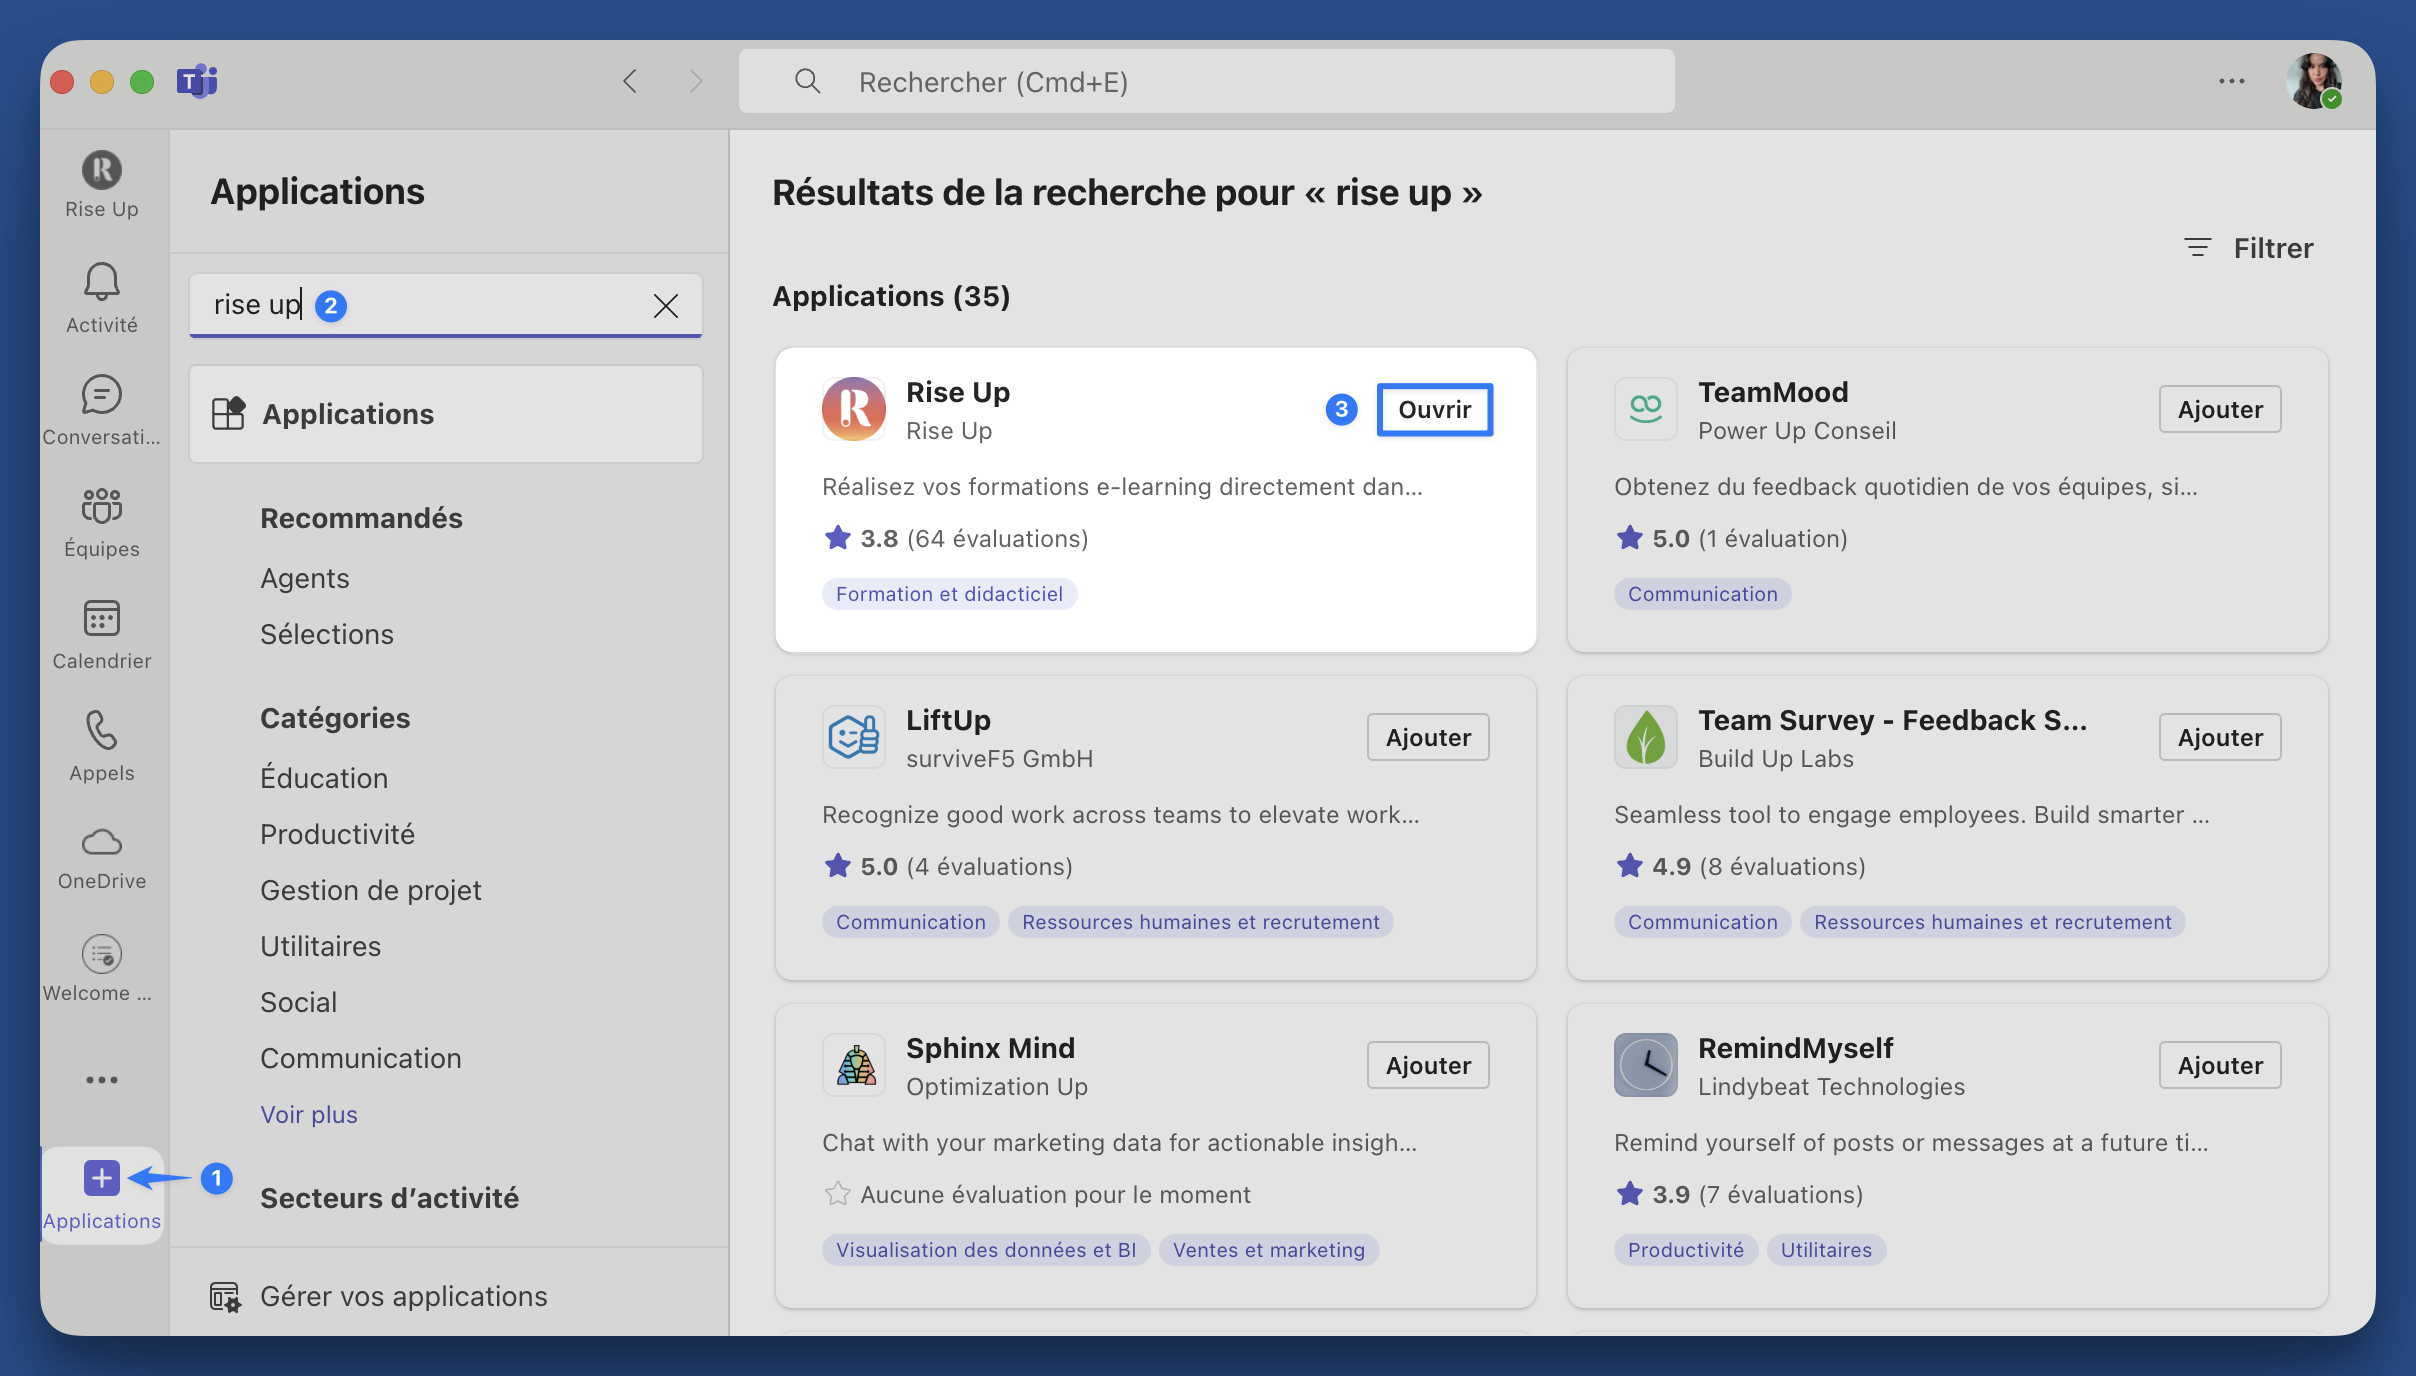
Task: Open the pinned Rise Up sidebar app
Action: tap(101, 171)
